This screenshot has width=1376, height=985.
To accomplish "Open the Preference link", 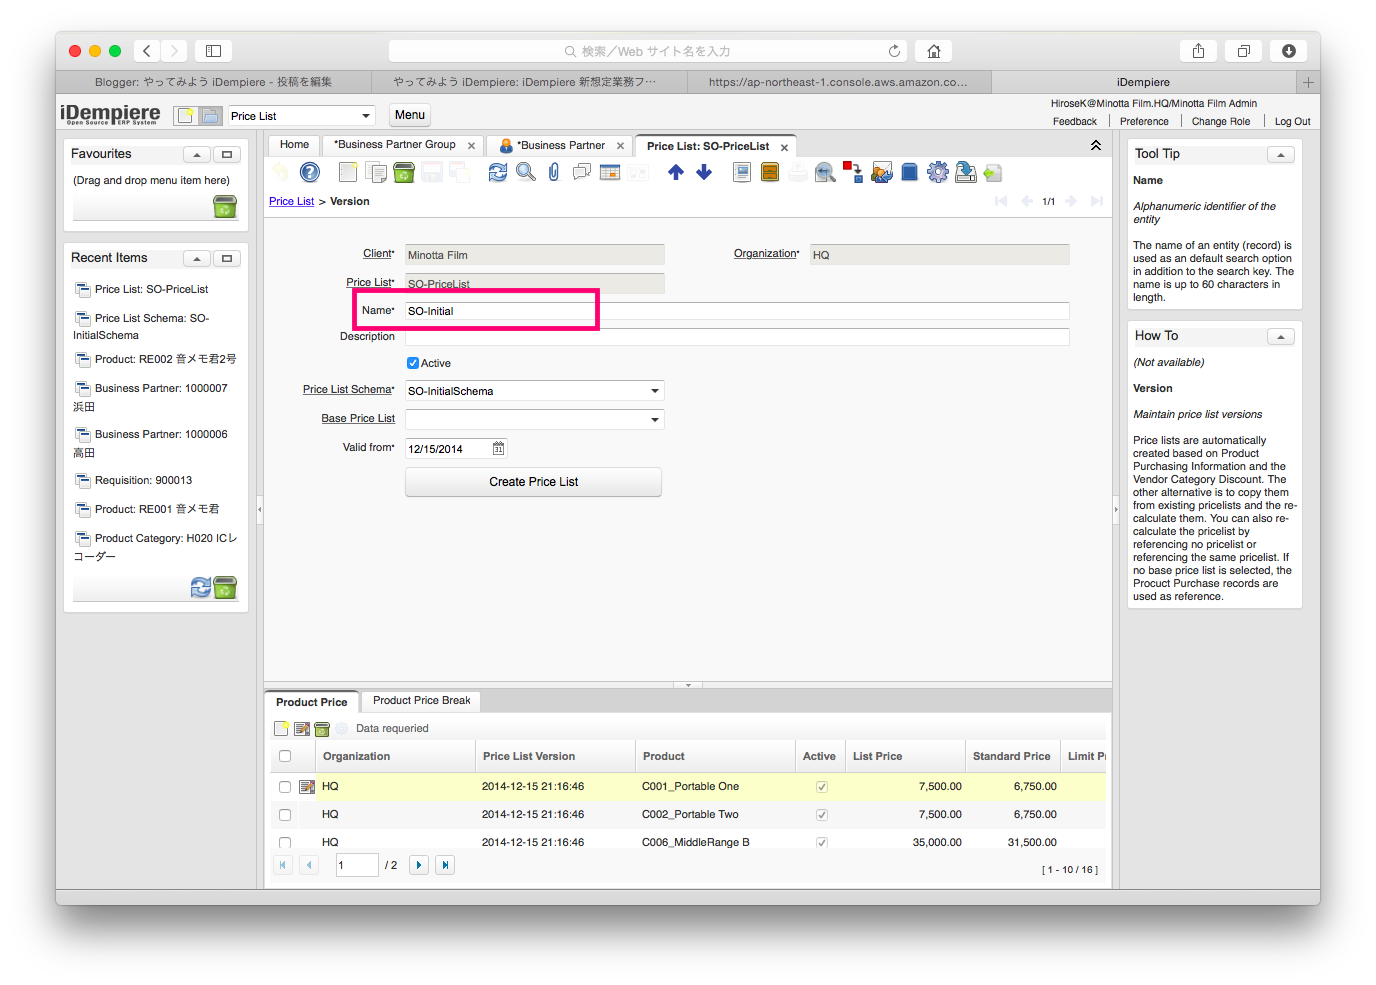I will (1144, 122).
